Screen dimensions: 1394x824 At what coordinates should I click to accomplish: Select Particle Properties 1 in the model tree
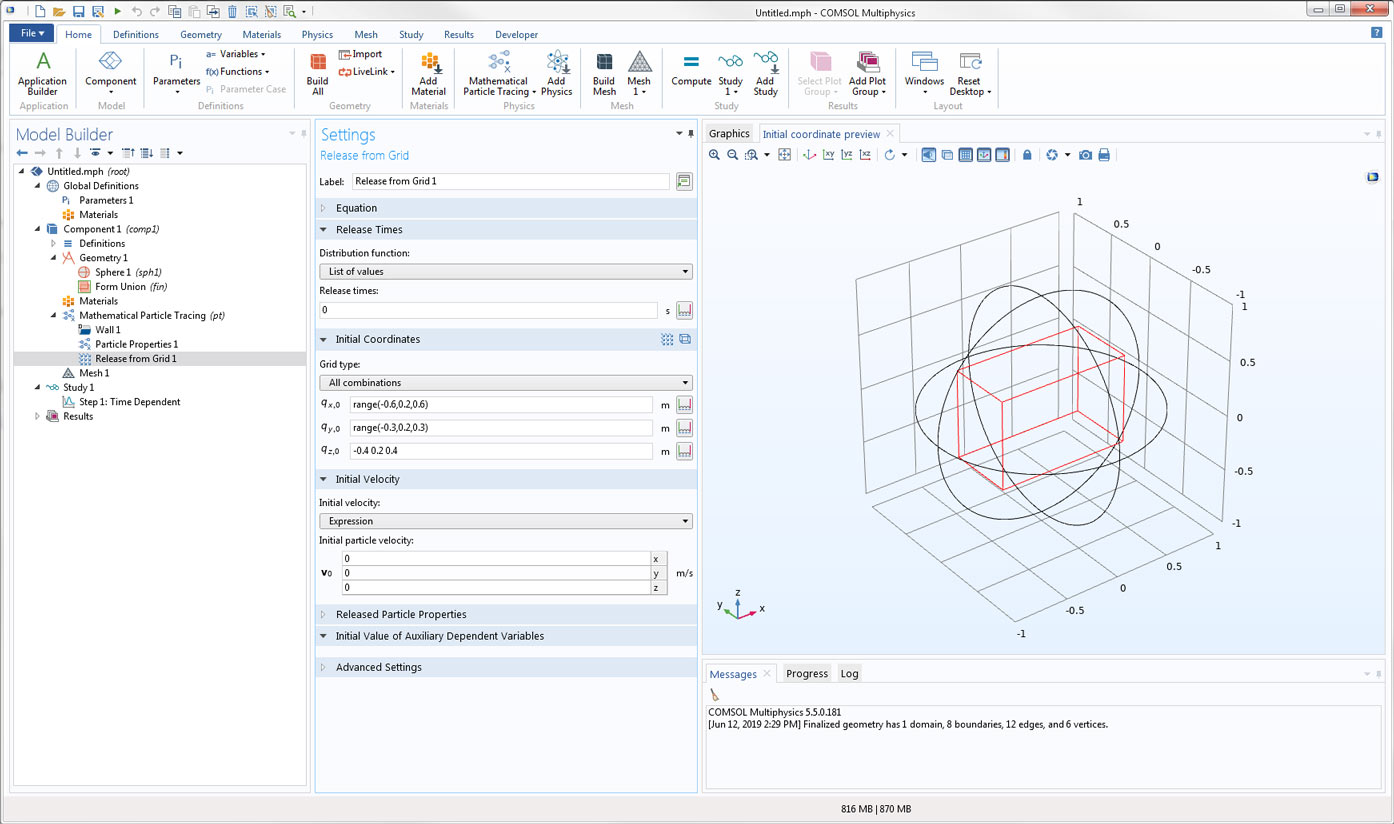click(136, 344)
